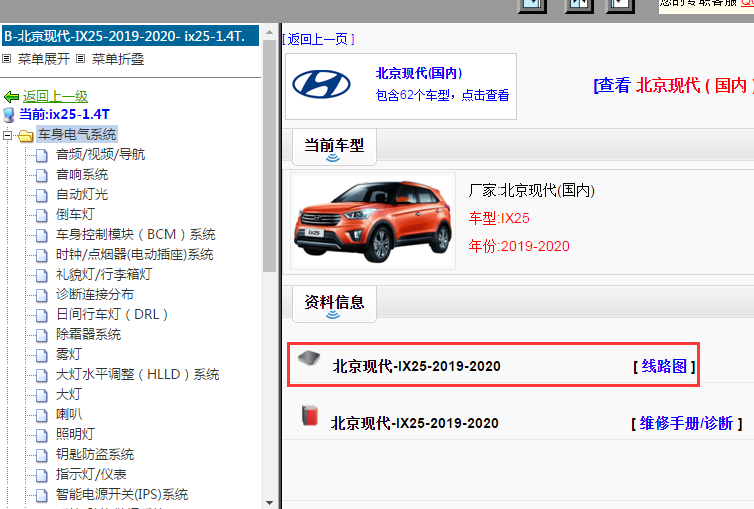Image resolution: width=754 pixels, height=509 pixels.
Task: Click the first top toolbar panel icon
Action: [532, 6]
